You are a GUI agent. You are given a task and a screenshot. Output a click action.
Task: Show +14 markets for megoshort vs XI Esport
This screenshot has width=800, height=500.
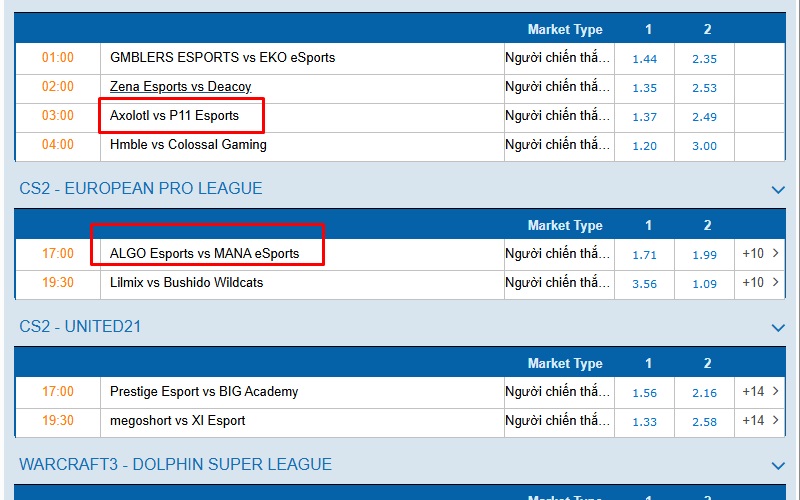760,421
